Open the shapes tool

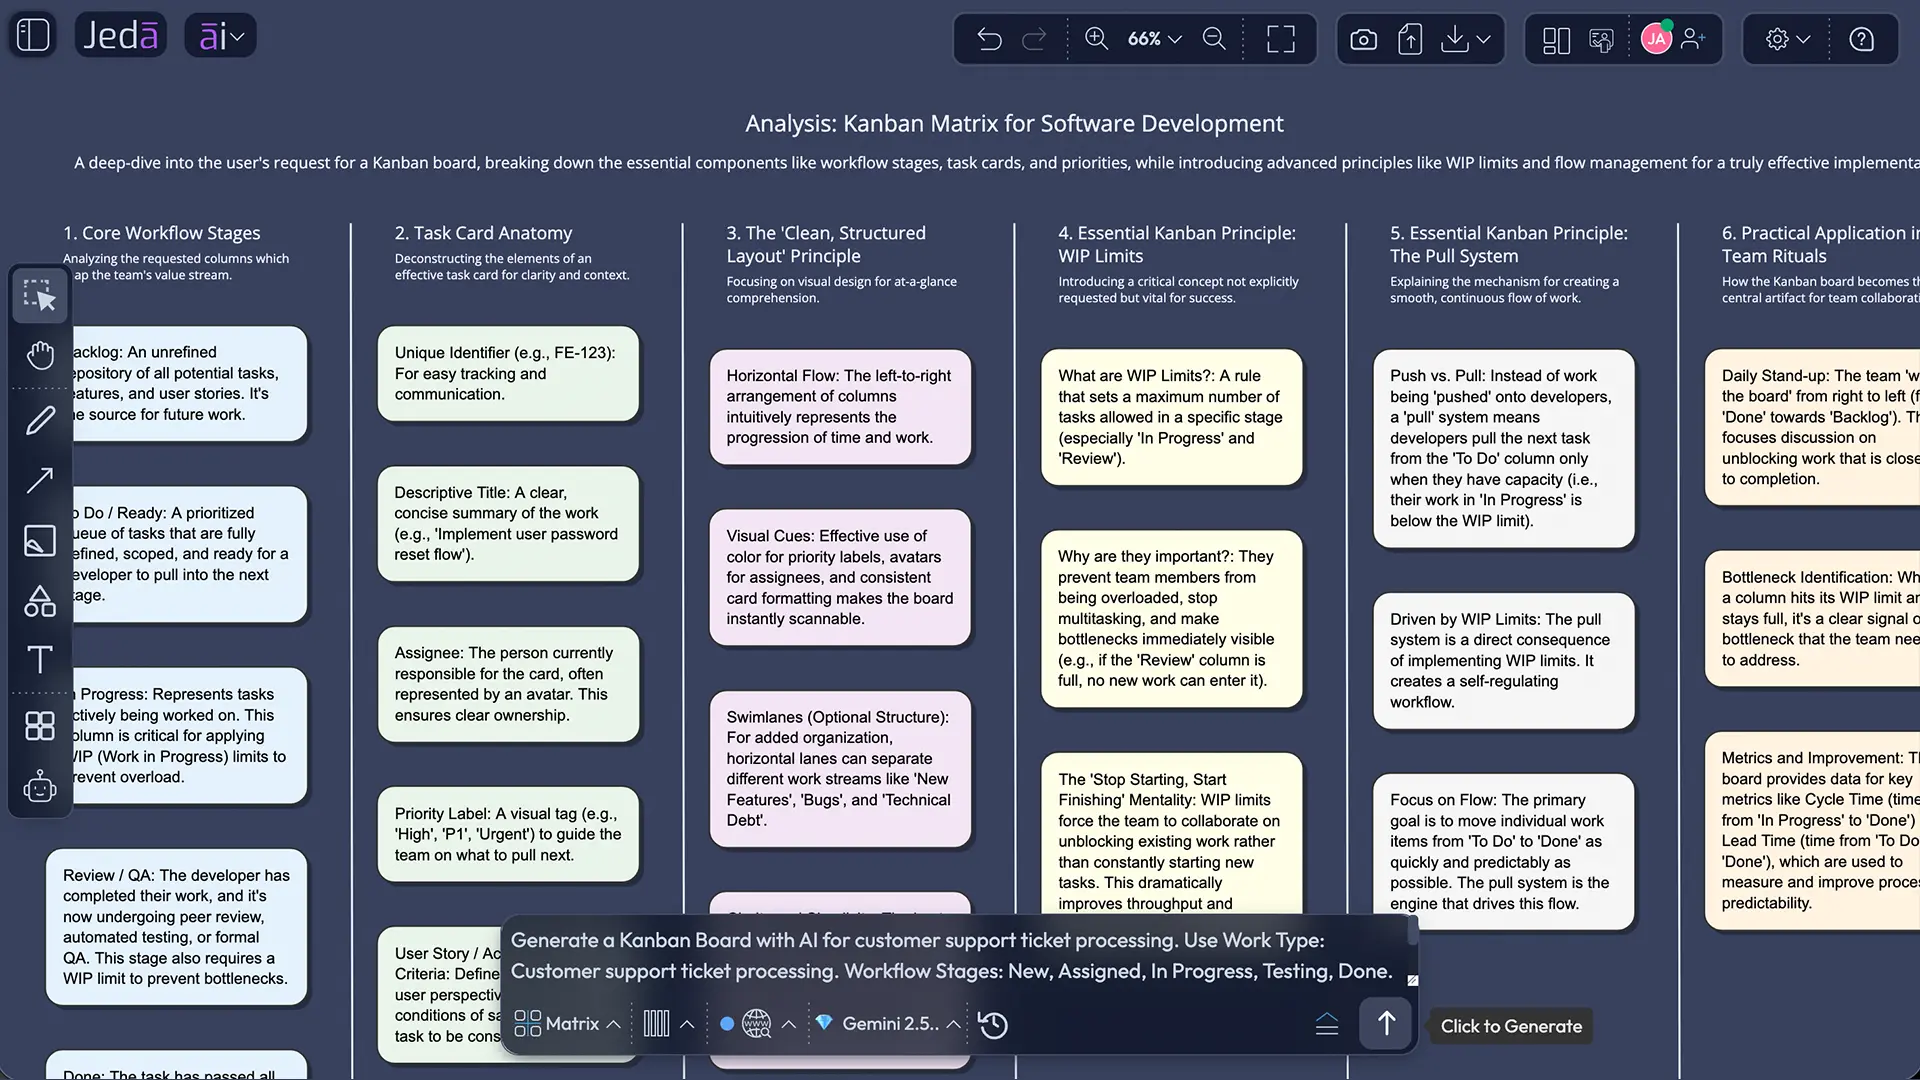40,600
